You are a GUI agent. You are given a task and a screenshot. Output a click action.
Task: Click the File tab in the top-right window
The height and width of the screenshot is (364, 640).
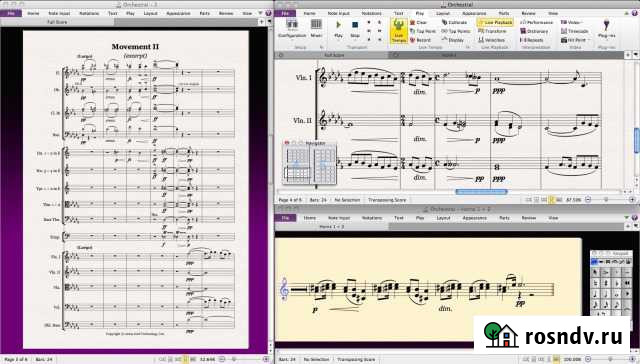285,13
